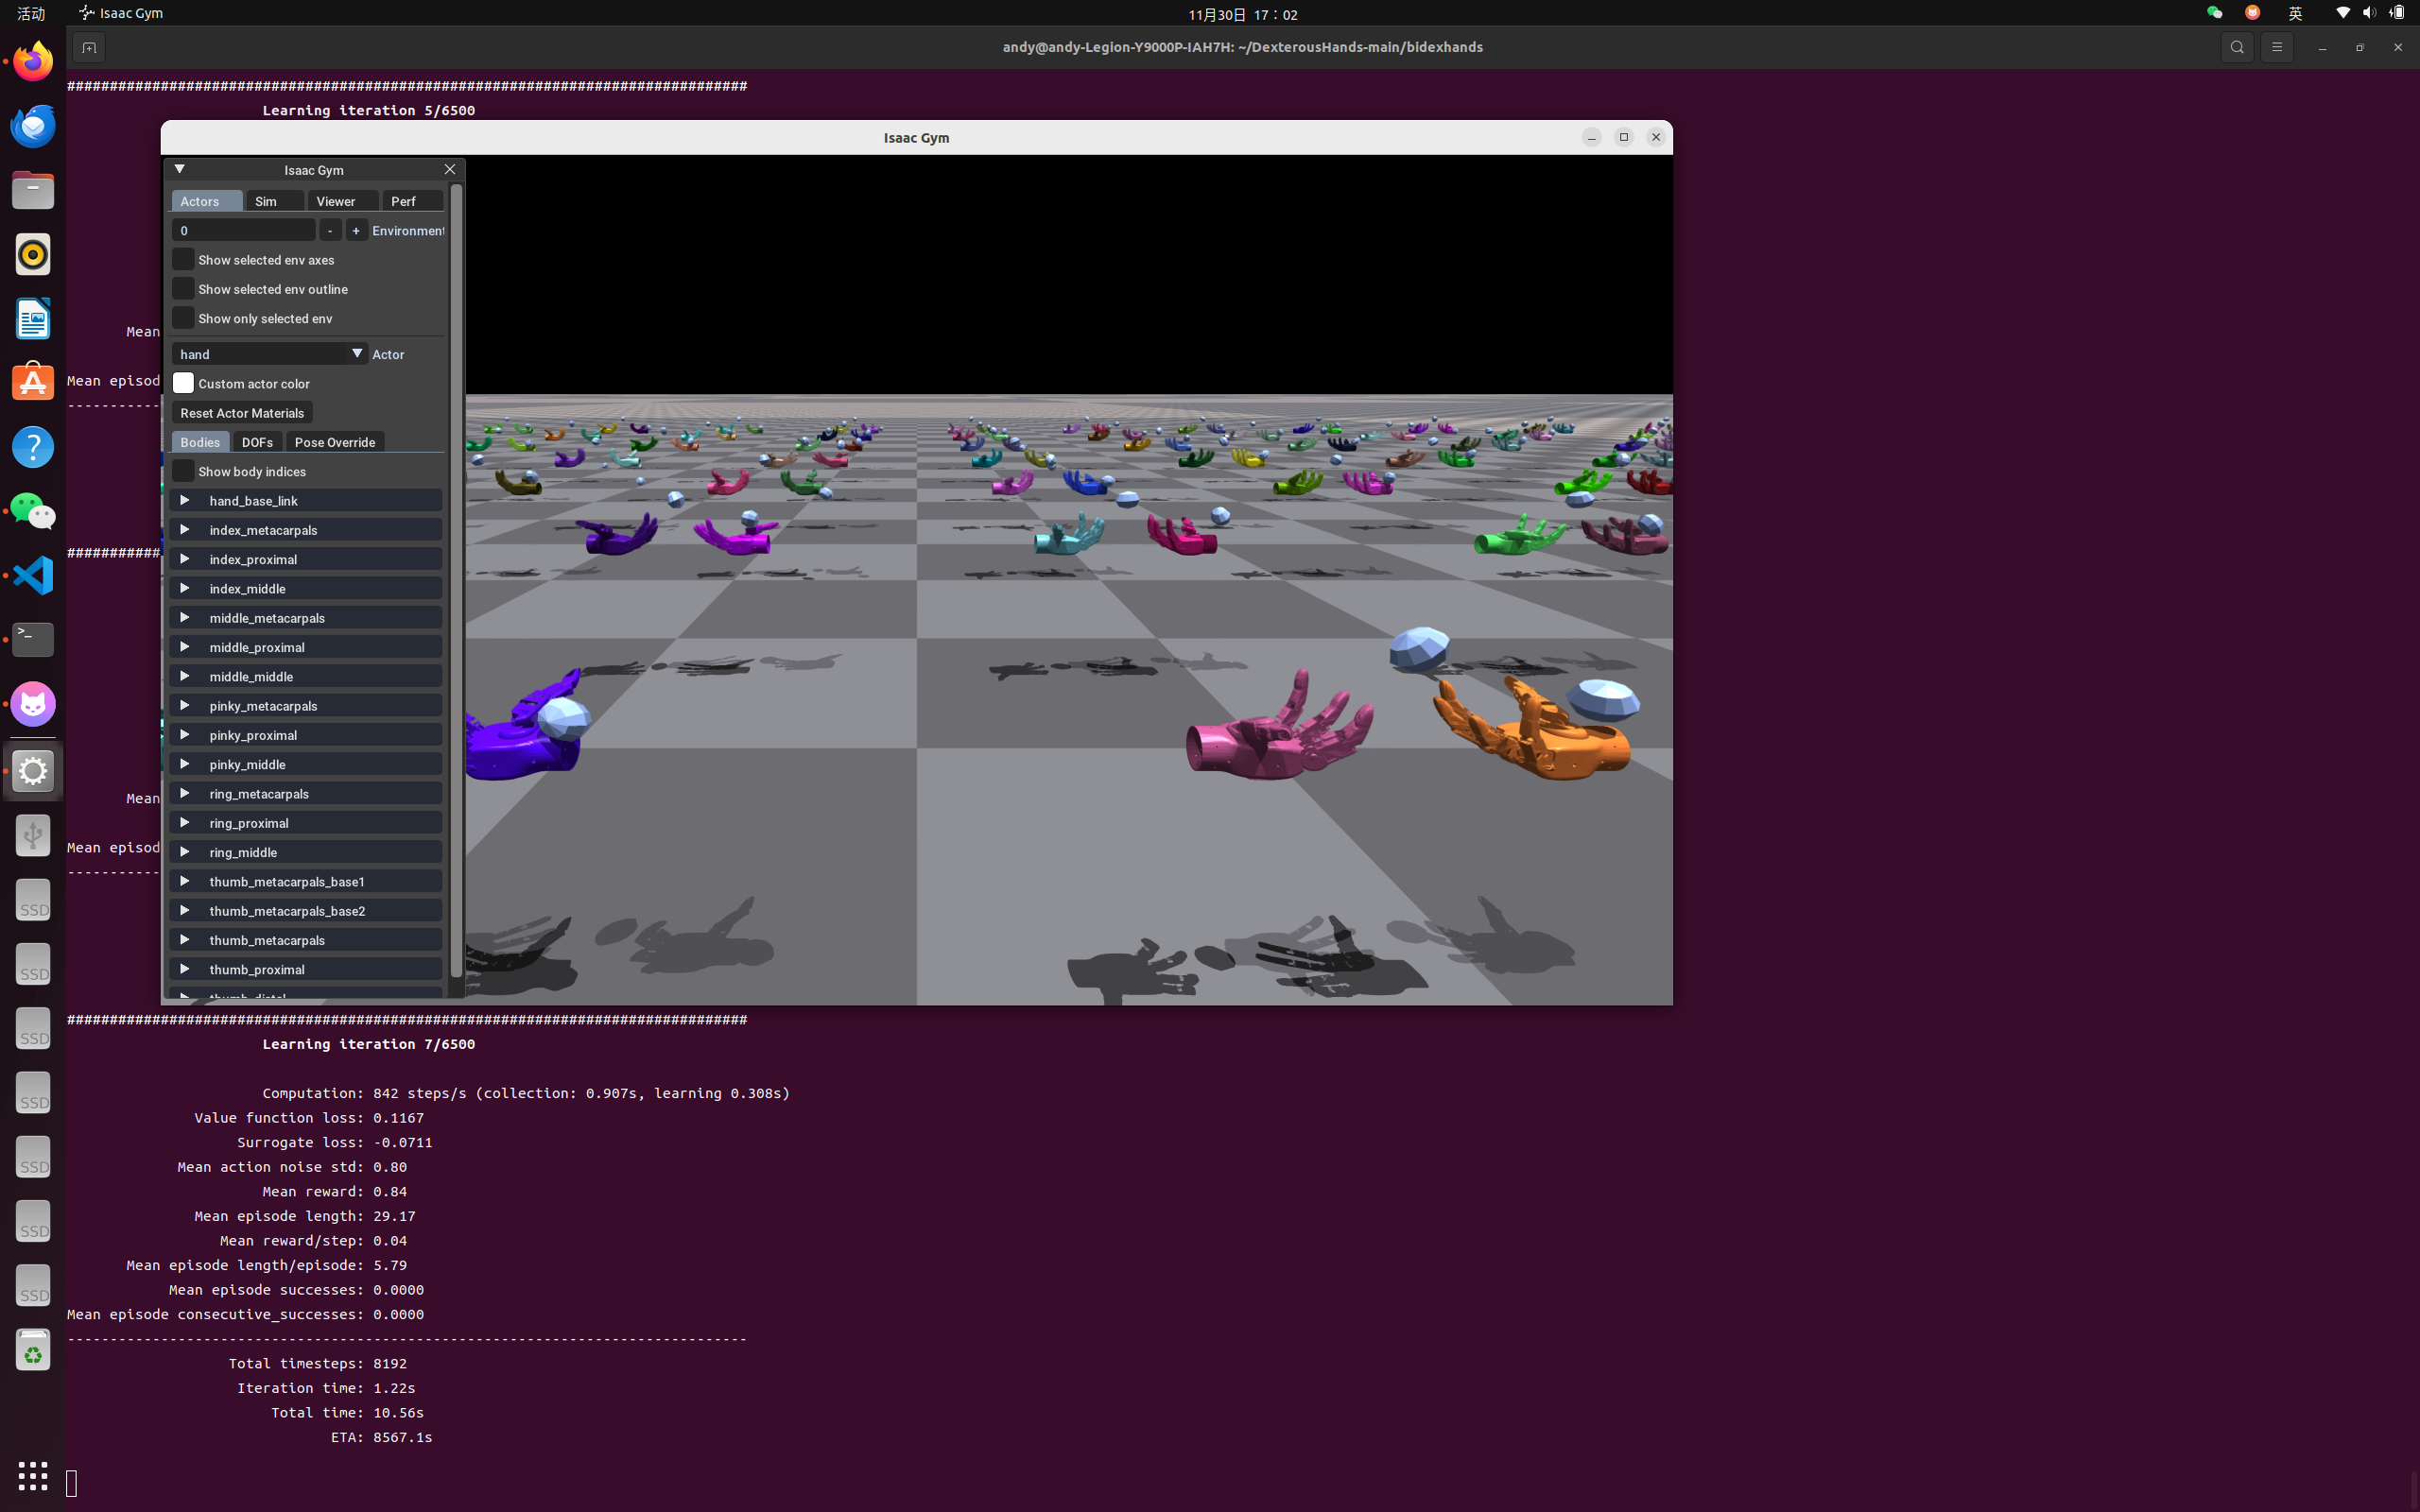This screenshot has width=2420, height=1512.
Task: Expand pinky_proximal body entry
Action: [x=305, y=735]
